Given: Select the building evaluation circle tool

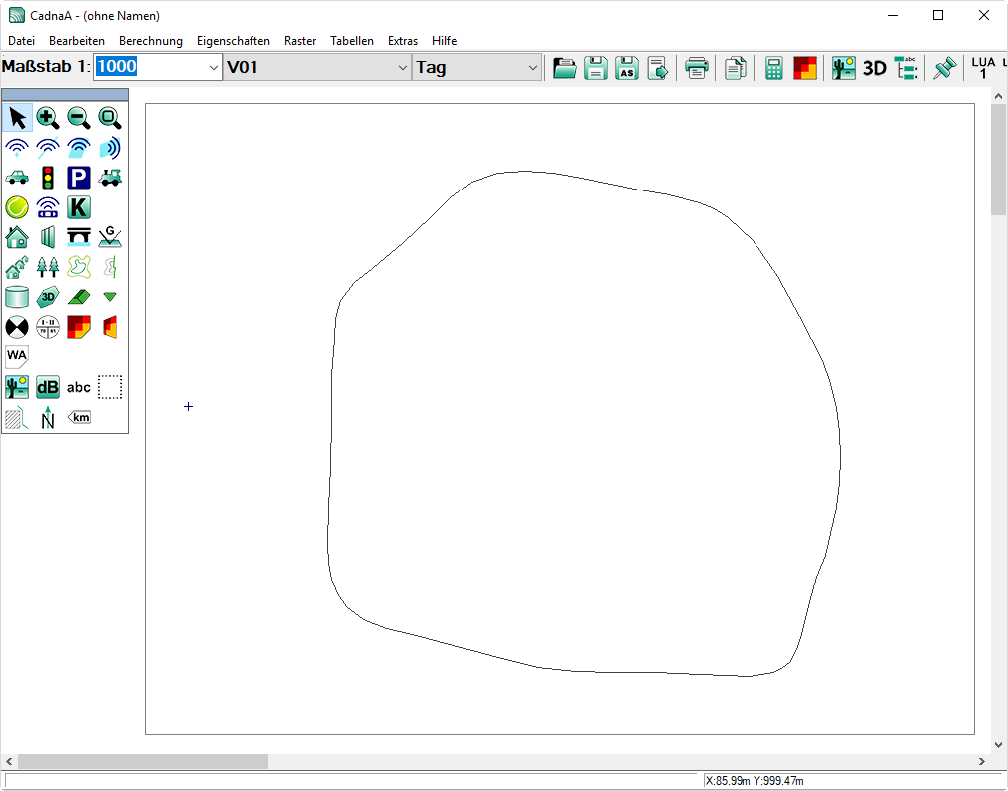Looking at the screenshot, I should click(x=48, y=327).
